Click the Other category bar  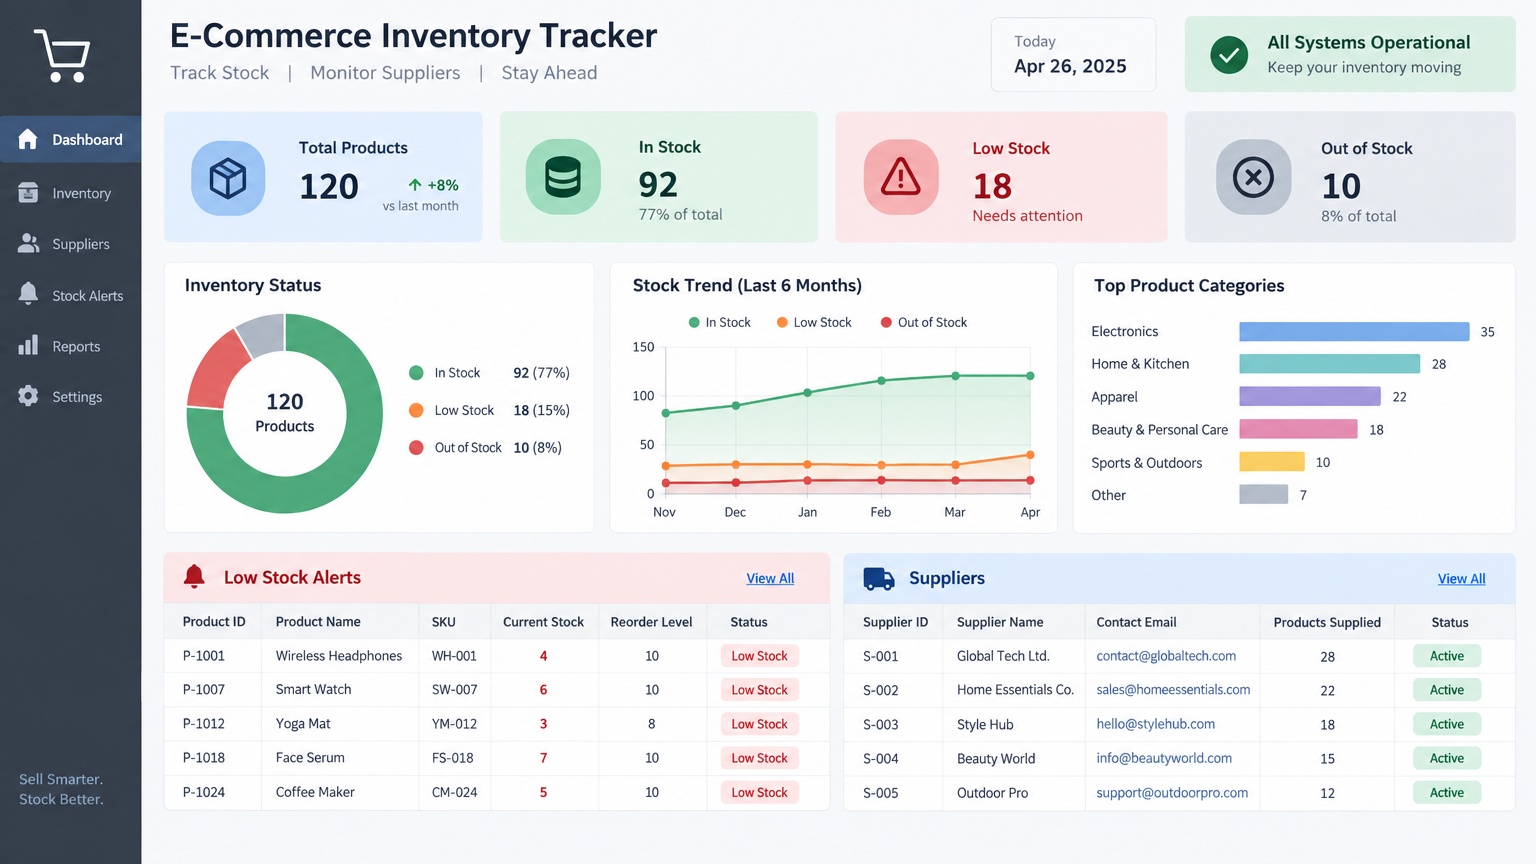[1264, 494]
